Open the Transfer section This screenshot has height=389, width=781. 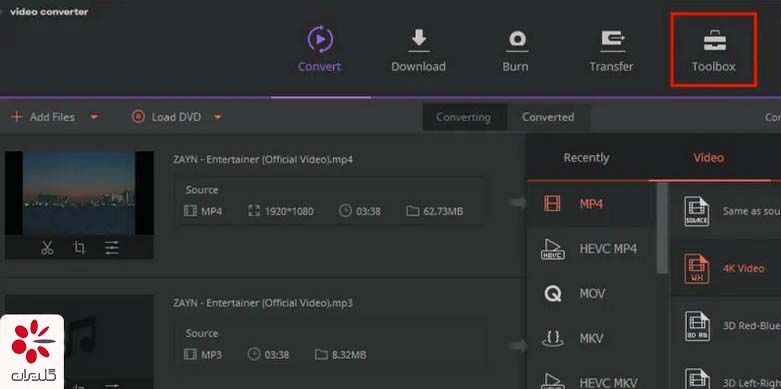(x=612, y=50)
